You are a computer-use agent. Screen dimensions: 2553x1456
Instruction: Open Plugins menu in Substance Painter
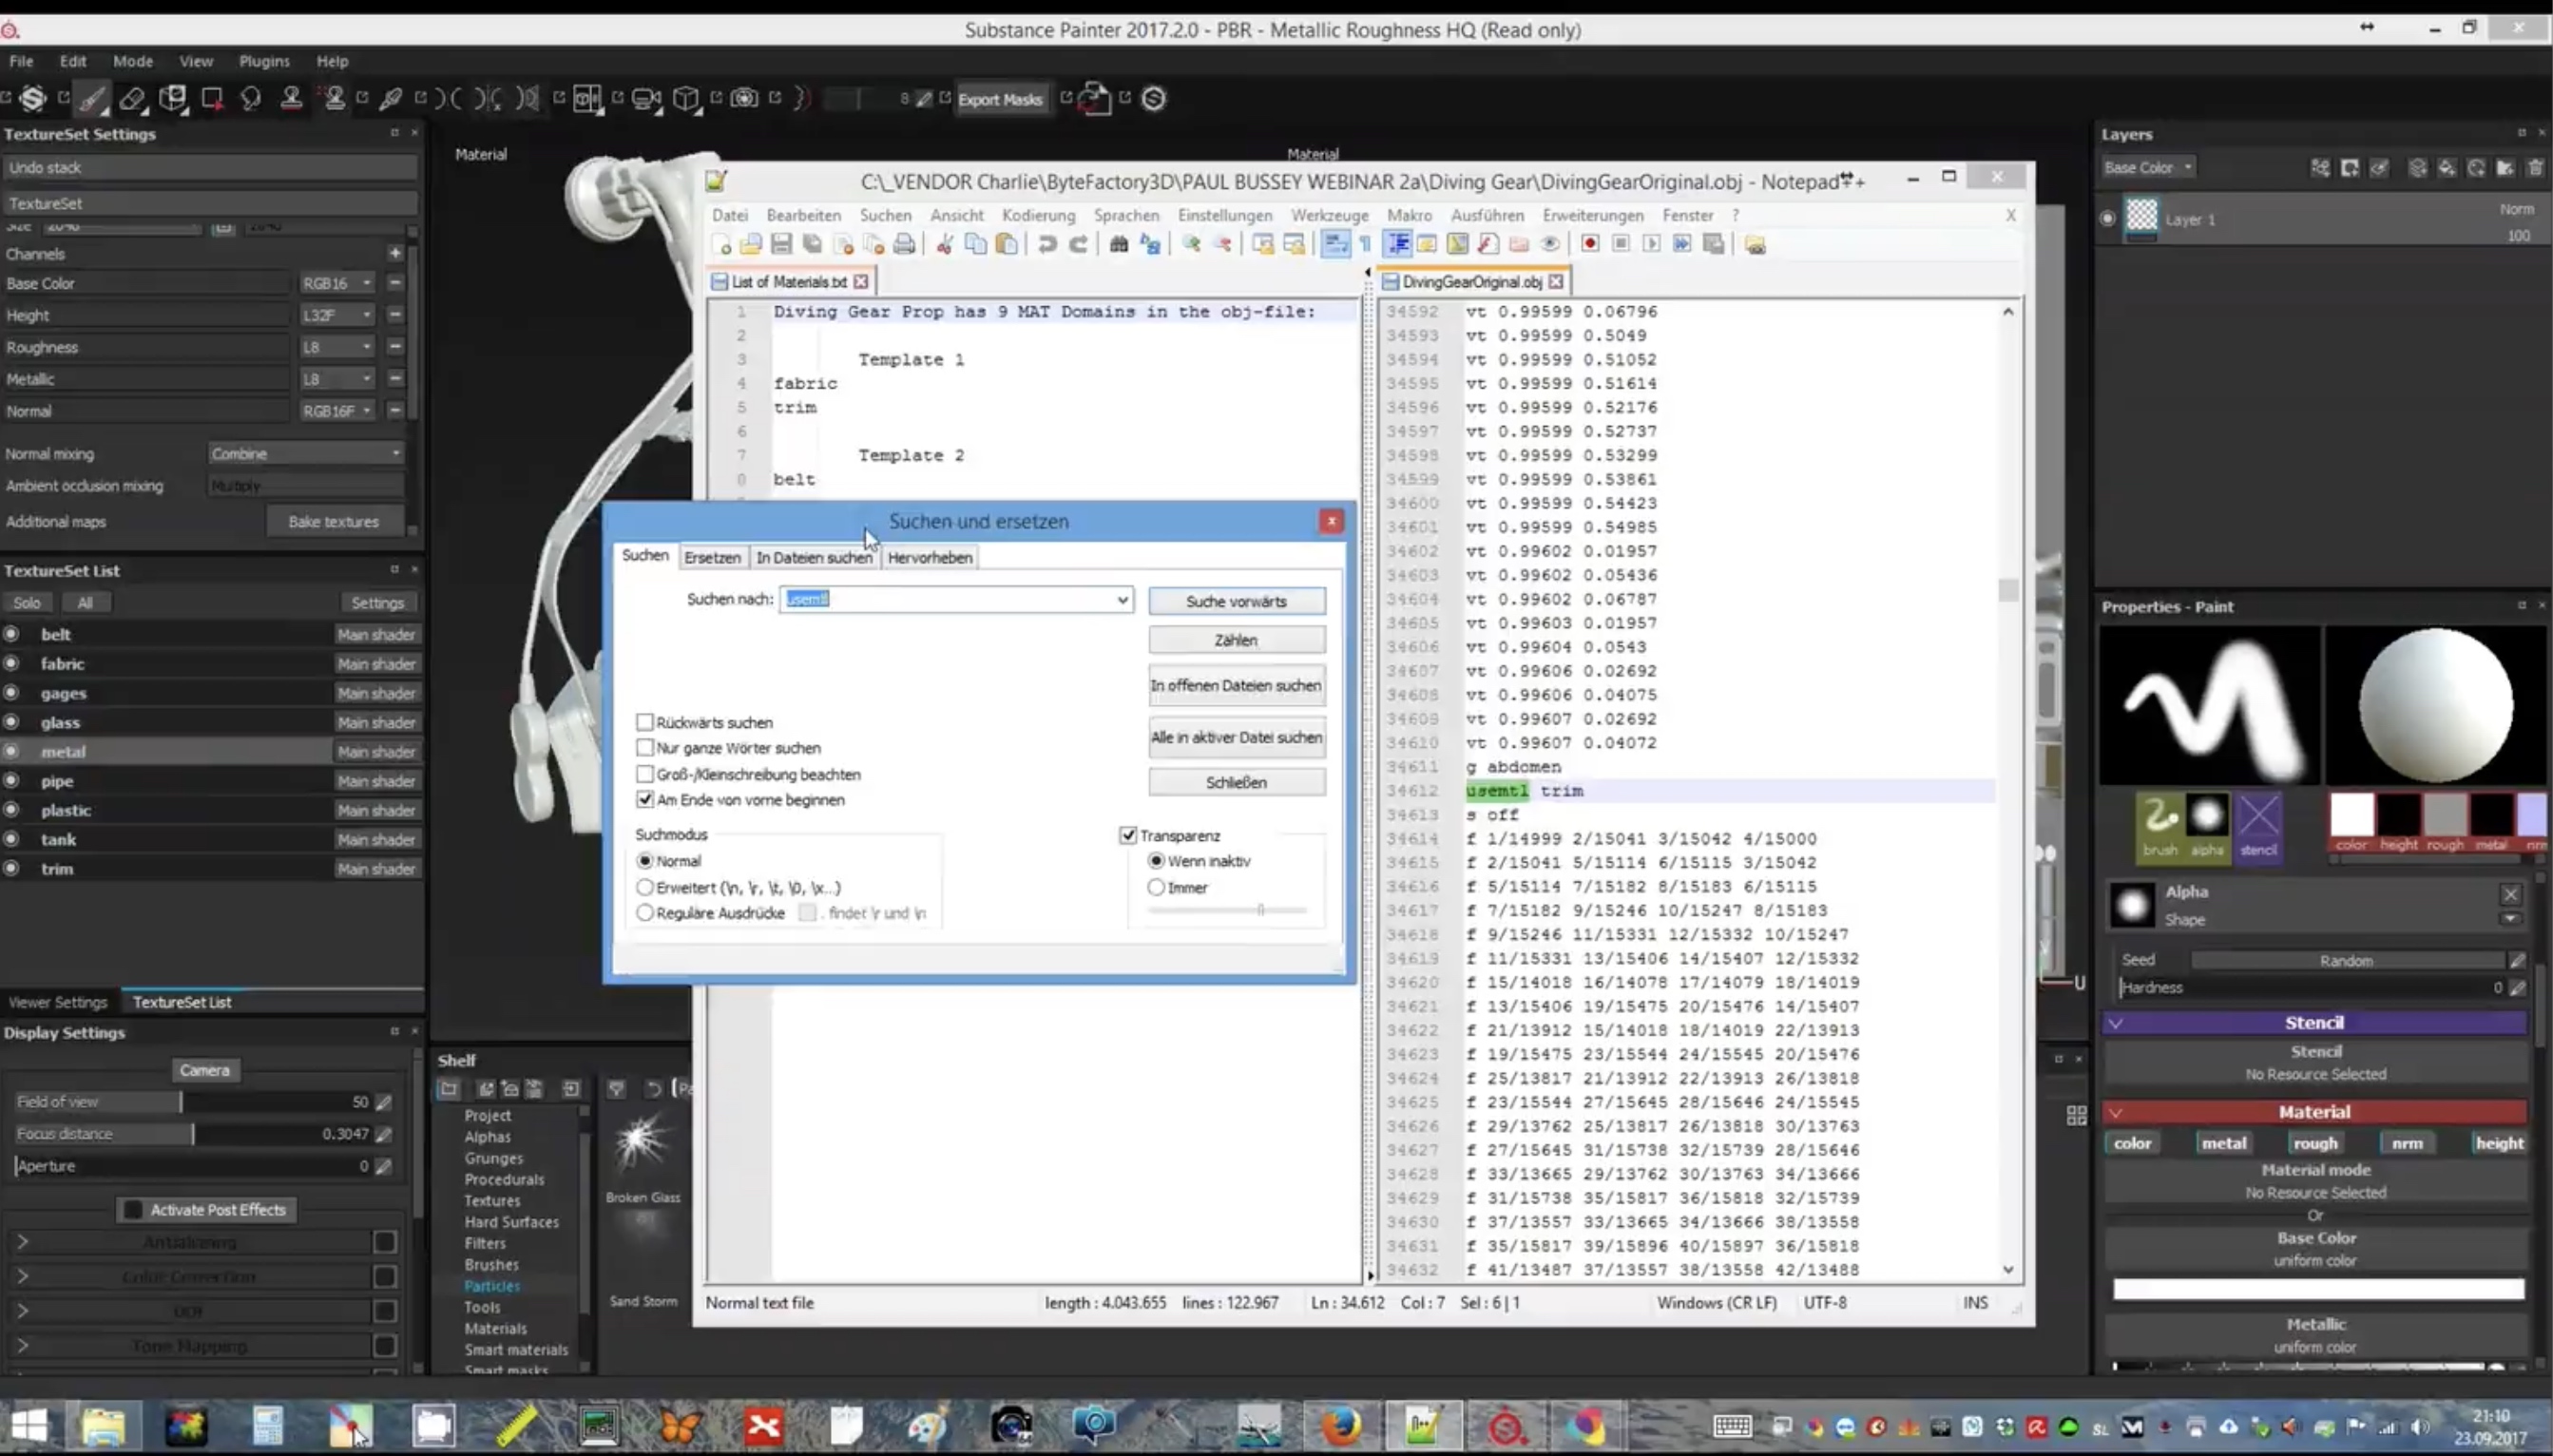[x=264, y=61]
